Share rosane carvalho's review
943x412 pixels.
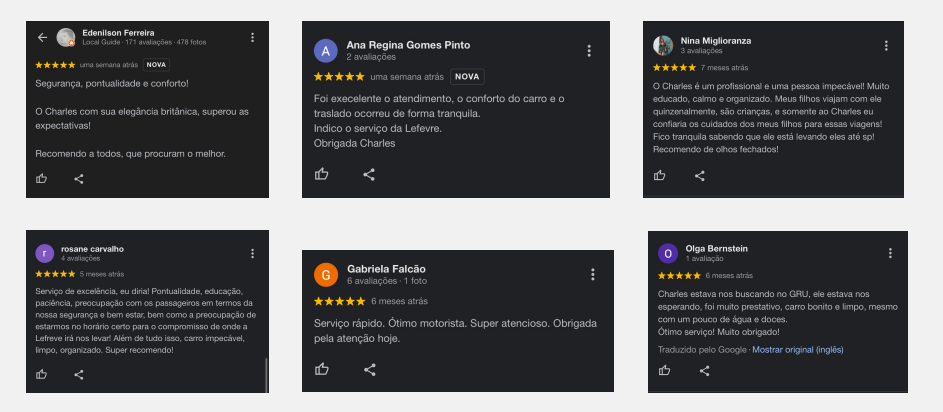click(79, 374)
